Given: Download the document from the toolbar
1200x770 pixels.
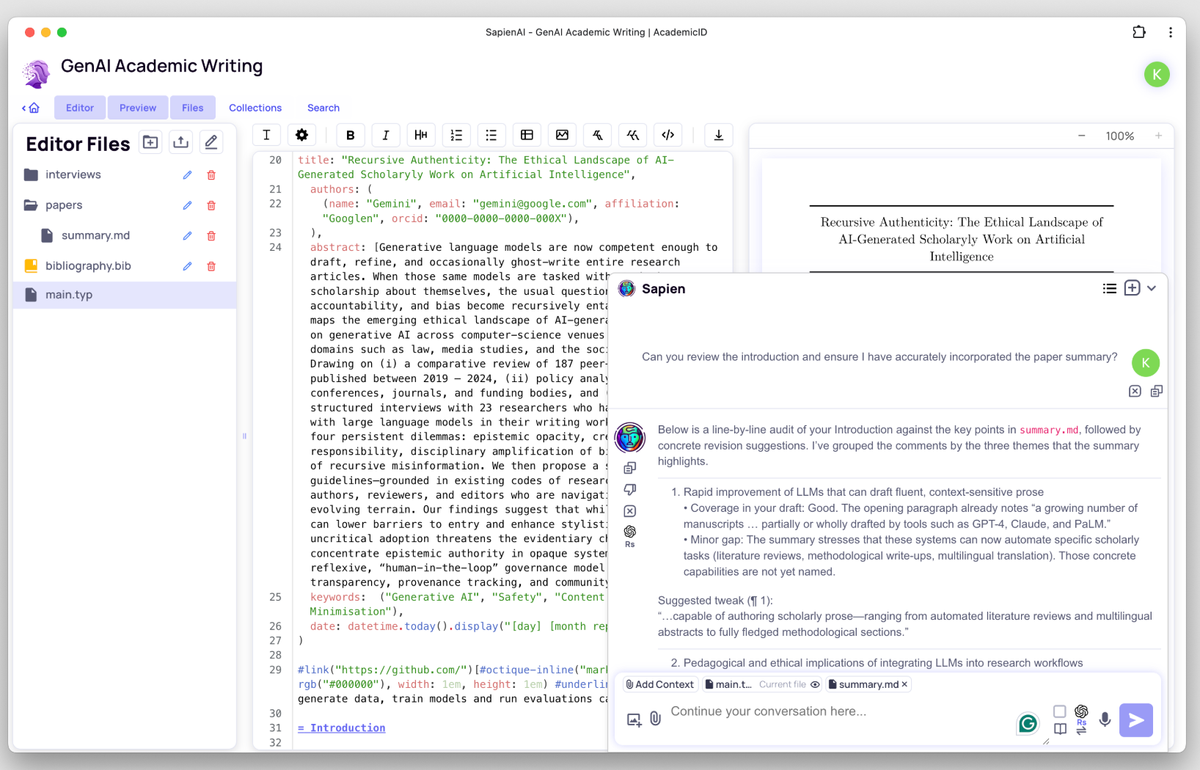Looking at the screenshot, I should 718,135.
